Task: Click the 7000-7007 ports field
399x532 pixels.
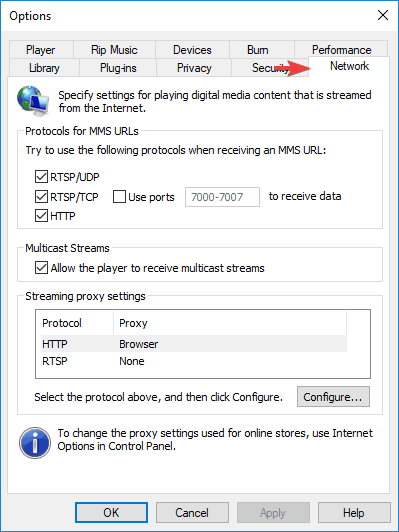Action: click(222, 197)
